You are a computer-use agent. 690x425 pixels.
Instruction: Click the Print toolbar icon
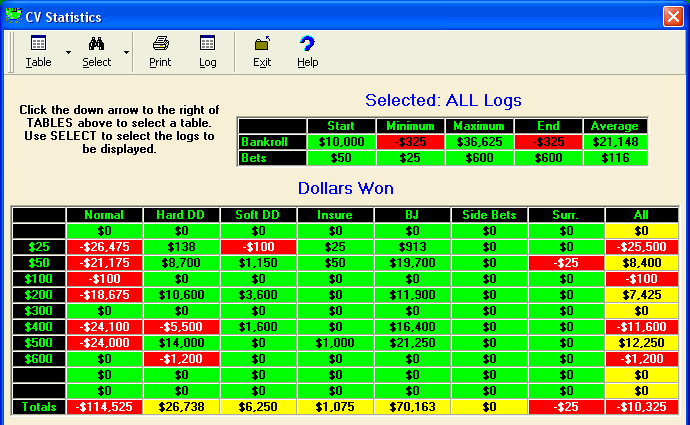tap(160, 44)
